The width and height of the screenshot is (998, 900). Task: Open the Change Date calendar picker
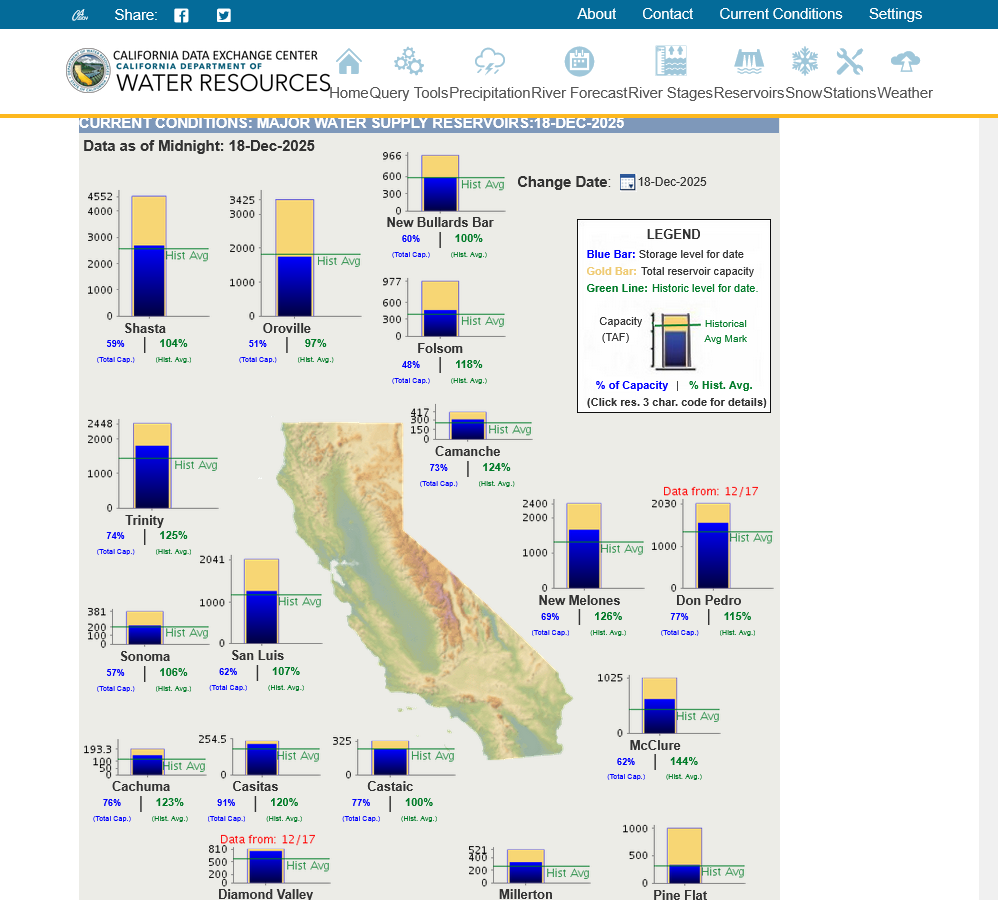point(627,182)
